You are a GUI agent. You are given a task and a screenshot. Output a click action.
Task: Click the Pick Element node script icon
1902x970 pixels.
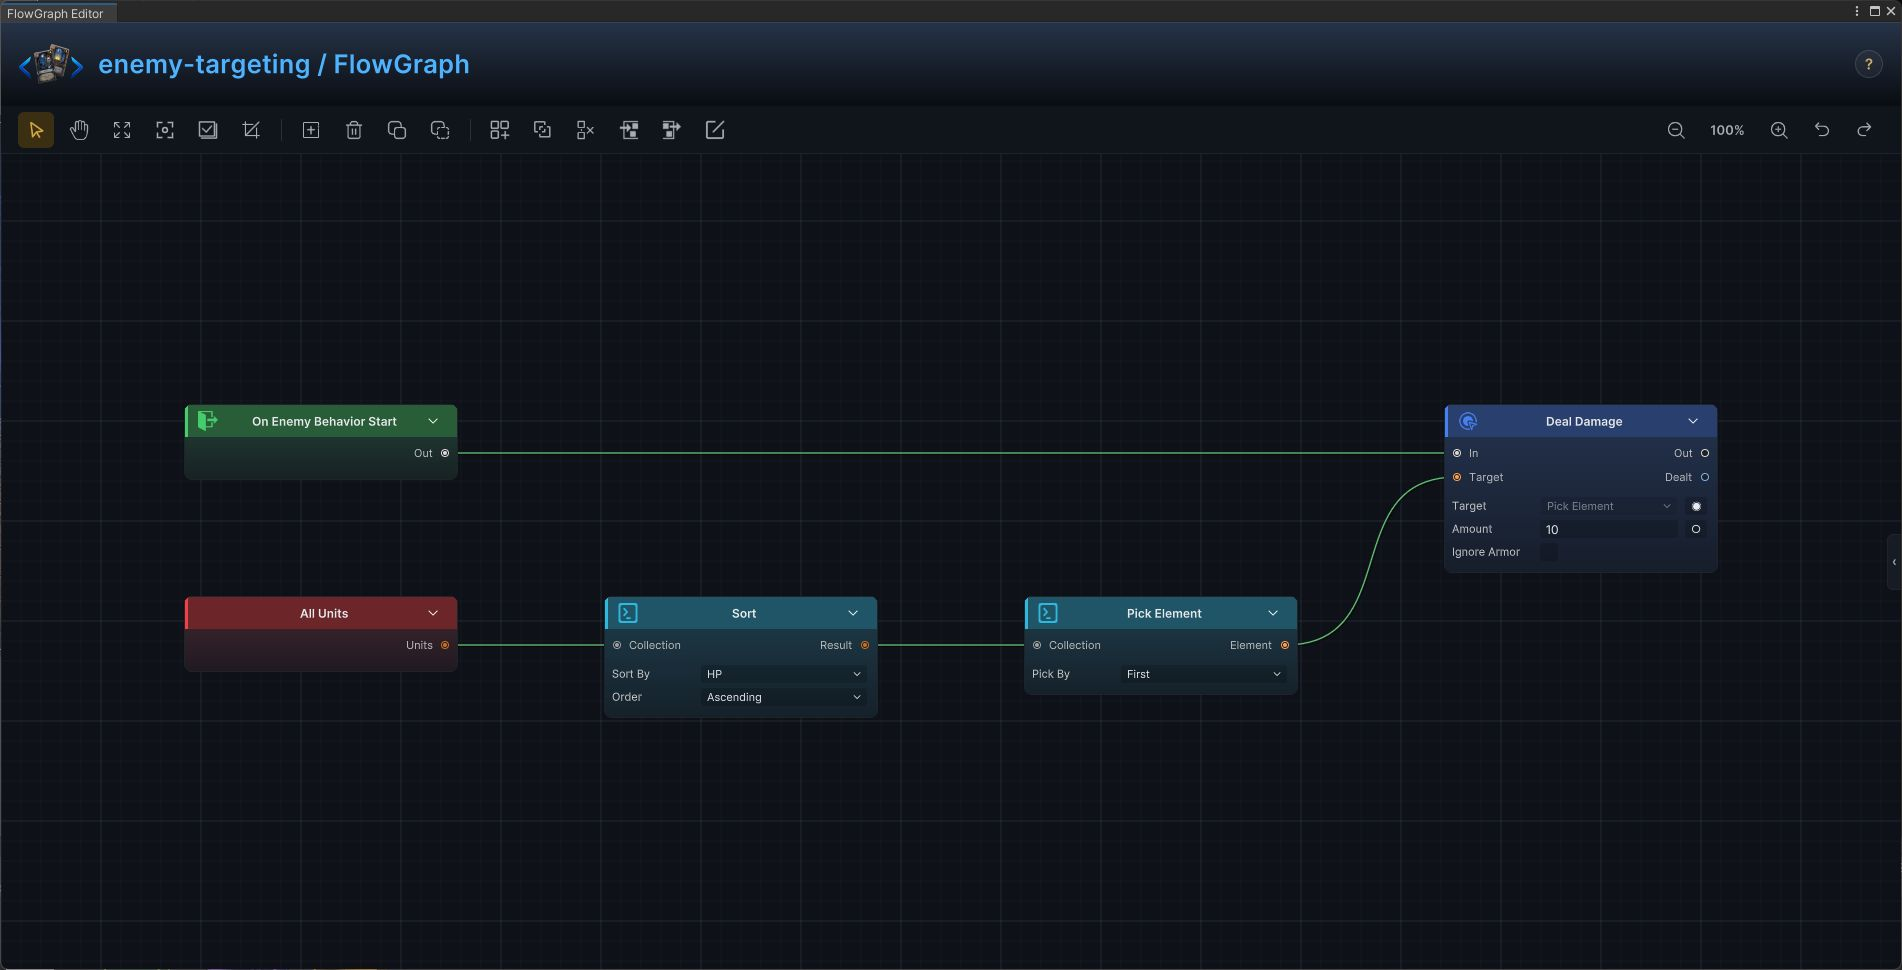point(1048,613)
